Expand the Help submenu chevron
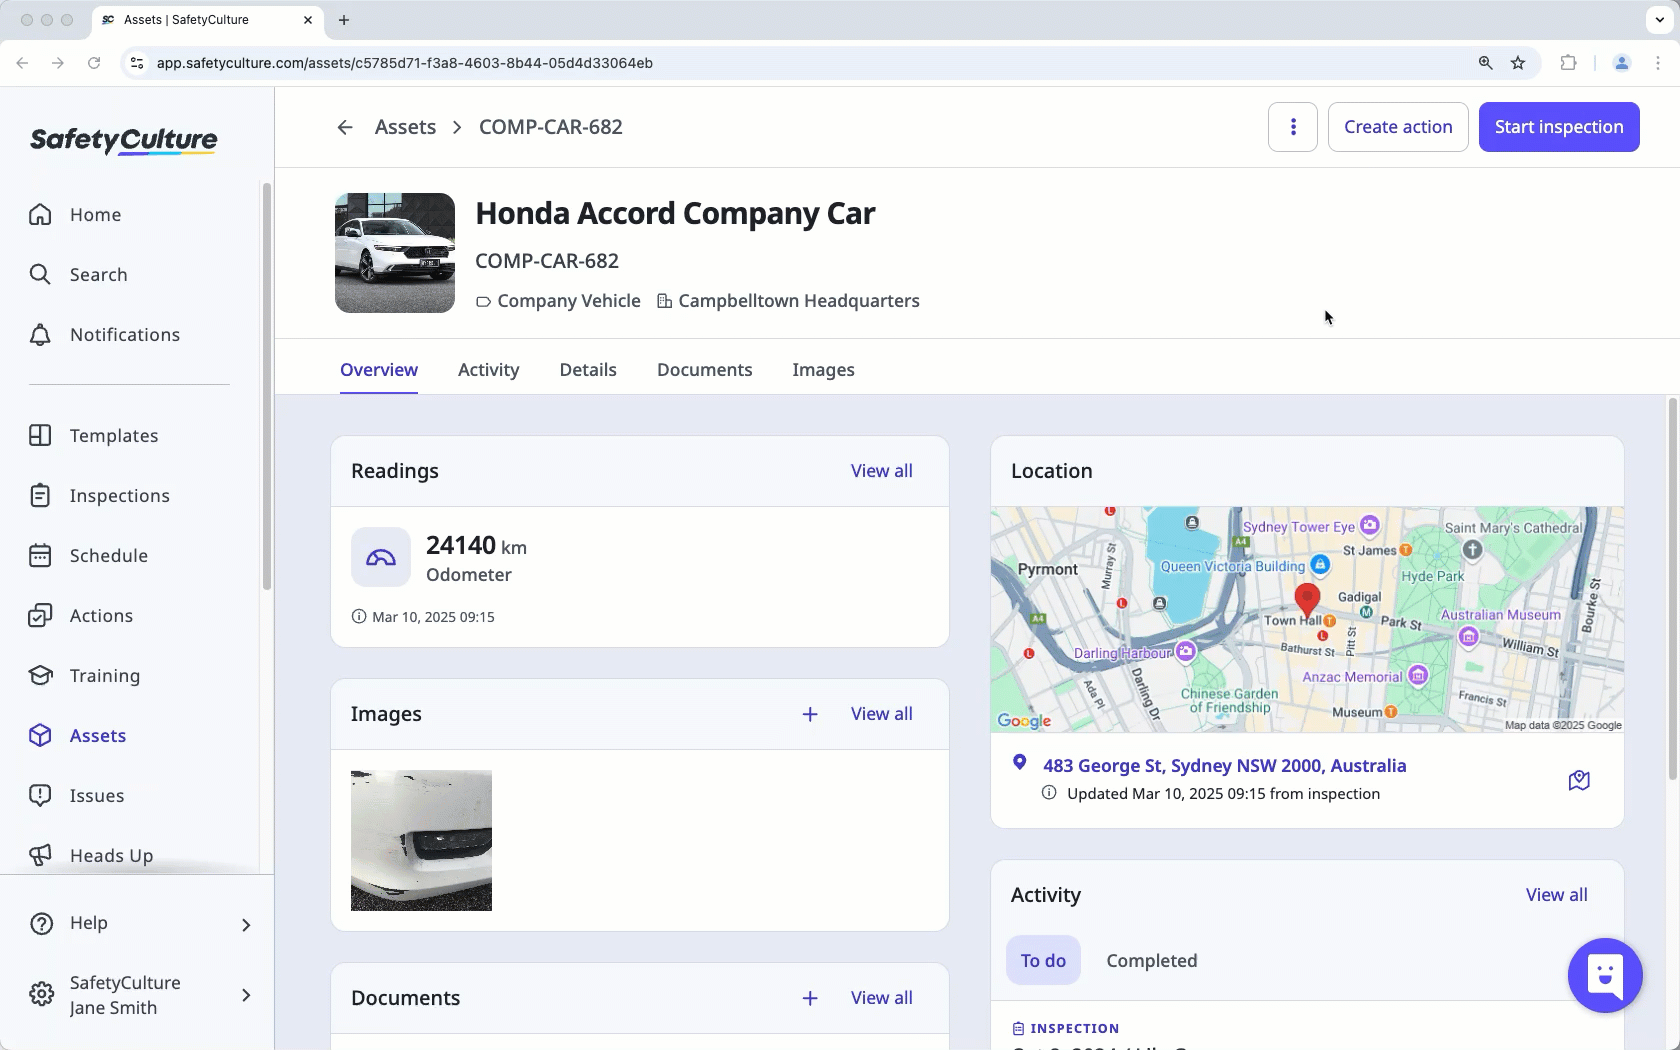 click(246, 925)
